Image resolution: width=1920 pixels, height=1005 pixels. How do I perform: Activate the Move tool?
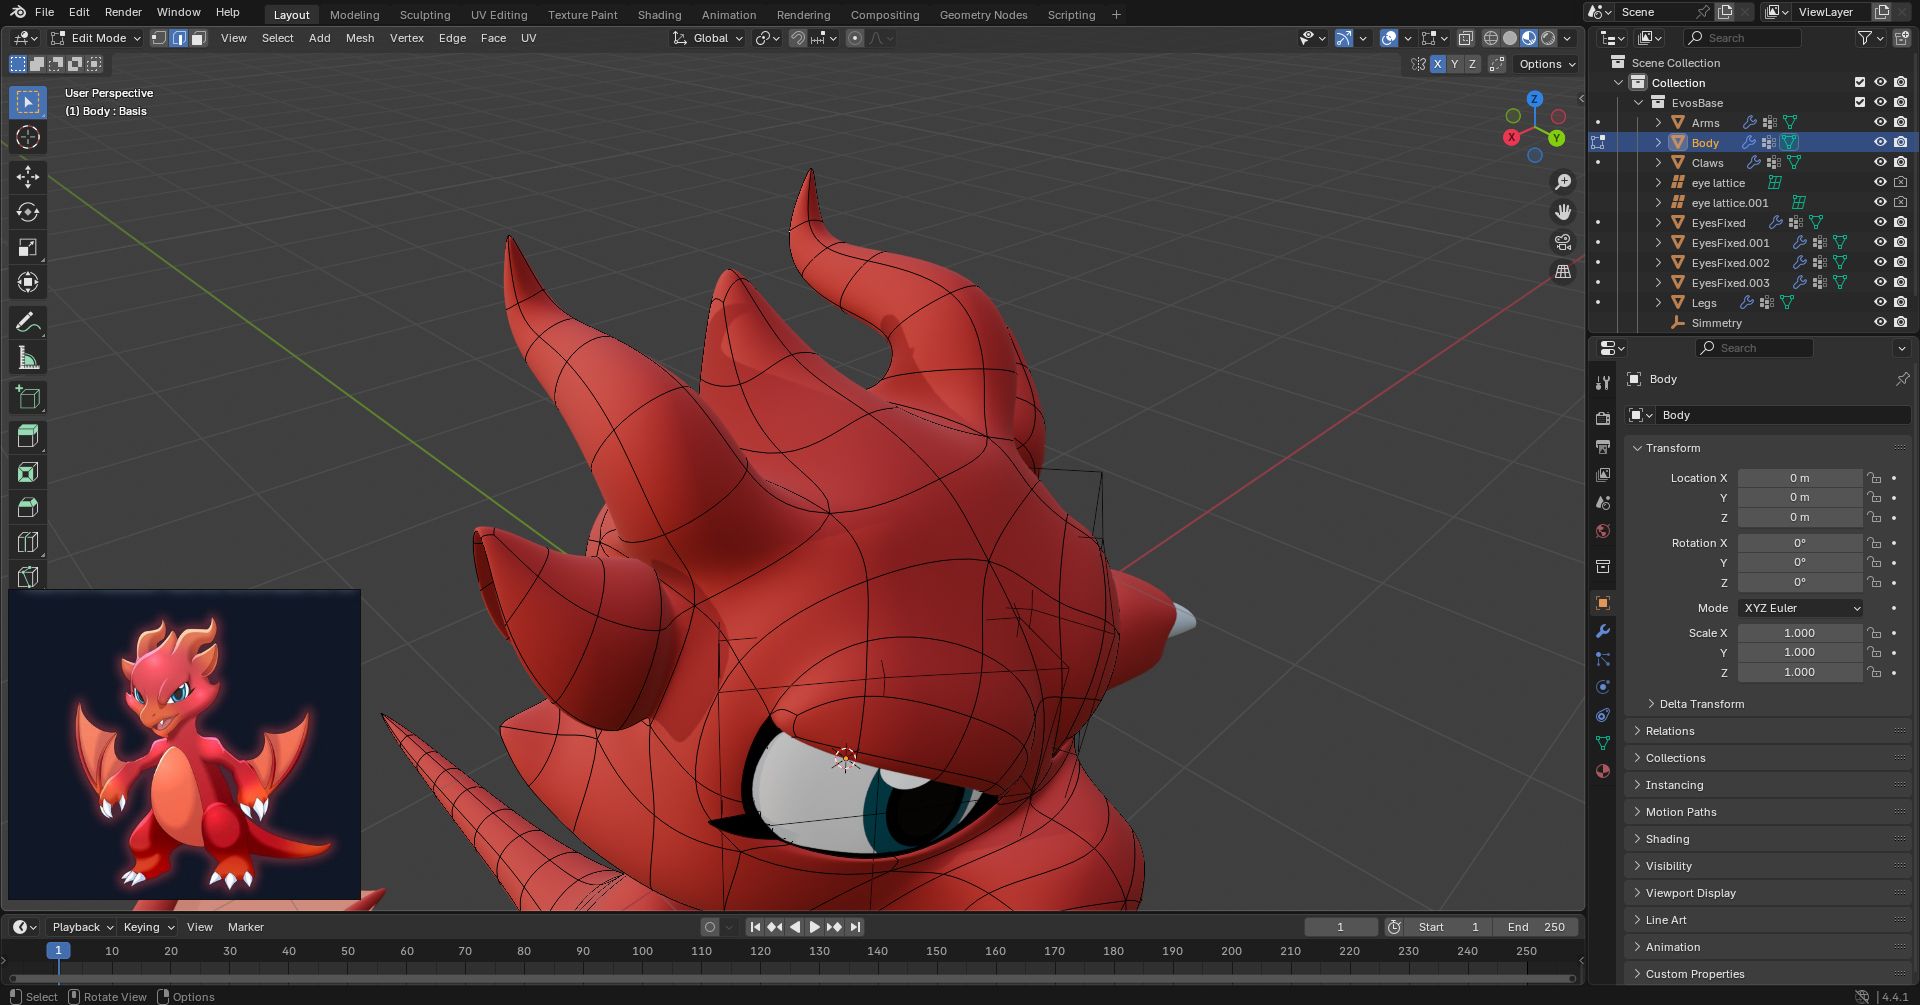(28, 177)
